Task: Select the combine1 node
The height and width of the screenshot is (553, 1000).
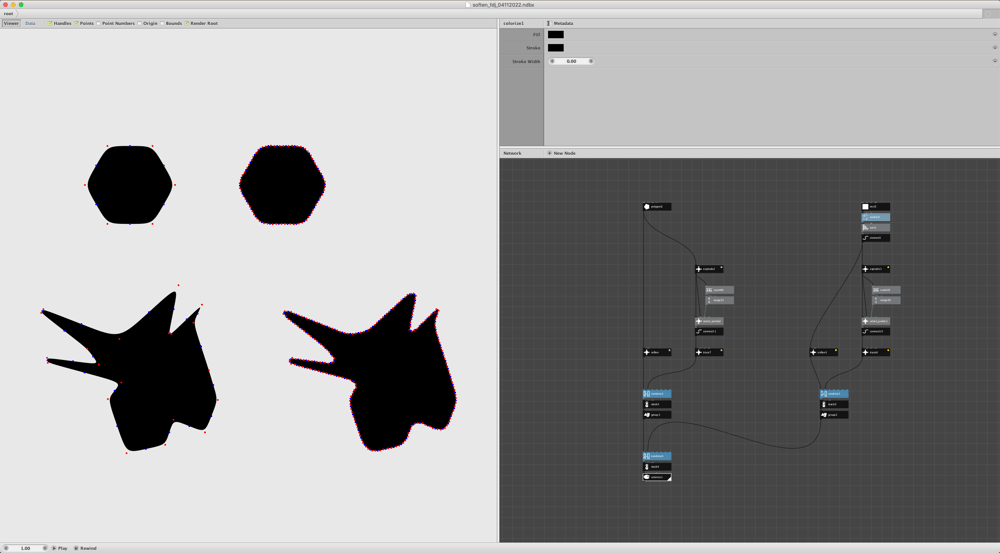Action: [834, 394]
